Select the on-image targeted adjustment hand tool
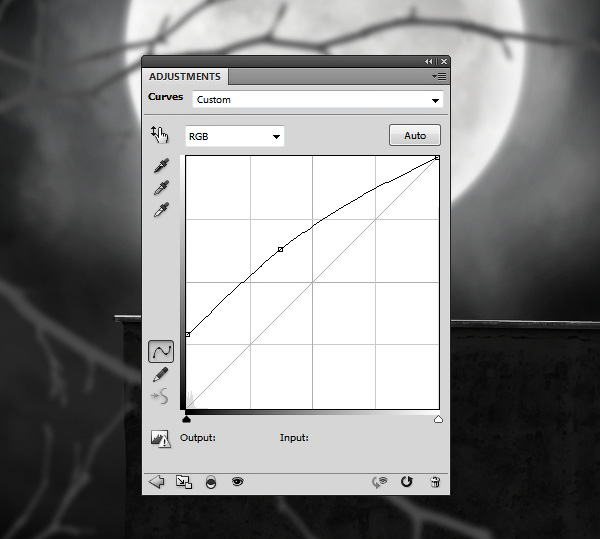600x539 pixels. [160, 135]
